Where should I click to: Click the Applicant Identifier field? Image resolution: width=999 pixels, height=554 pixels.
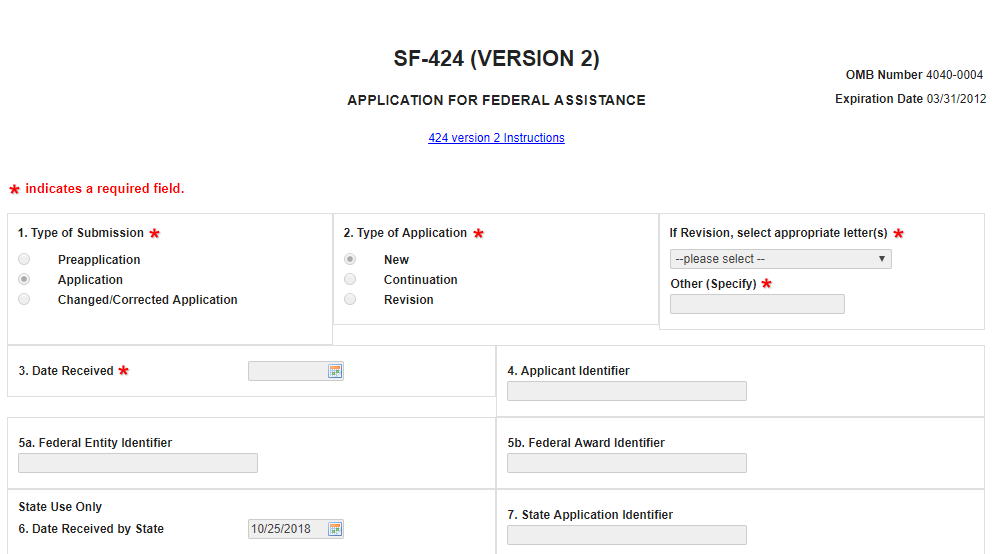626,391
